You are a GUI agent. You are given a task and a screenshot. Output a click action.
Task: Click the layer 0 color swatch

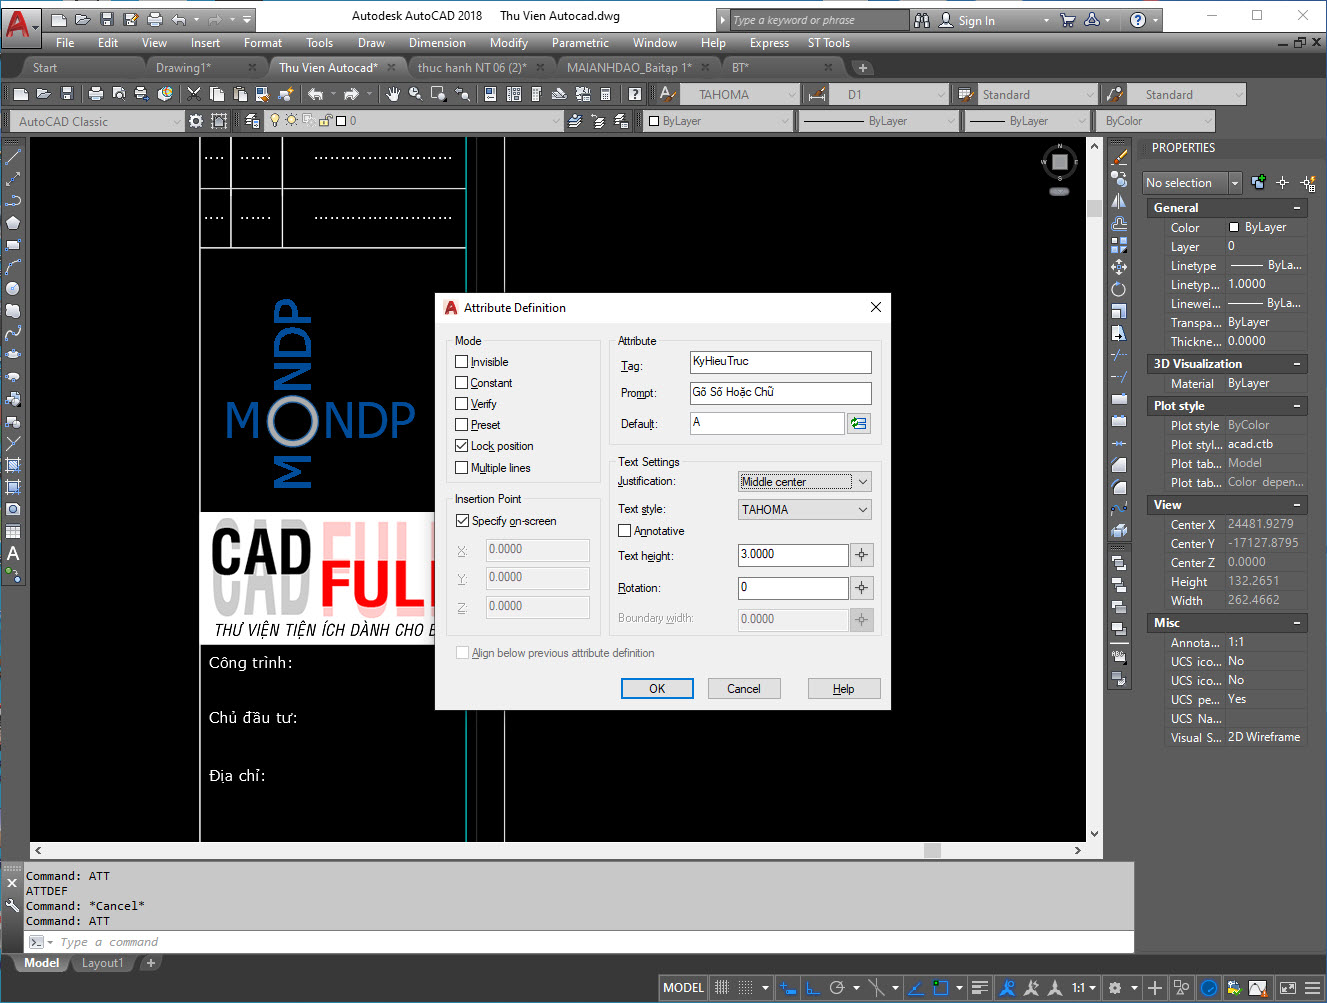[x=341, y=121]
